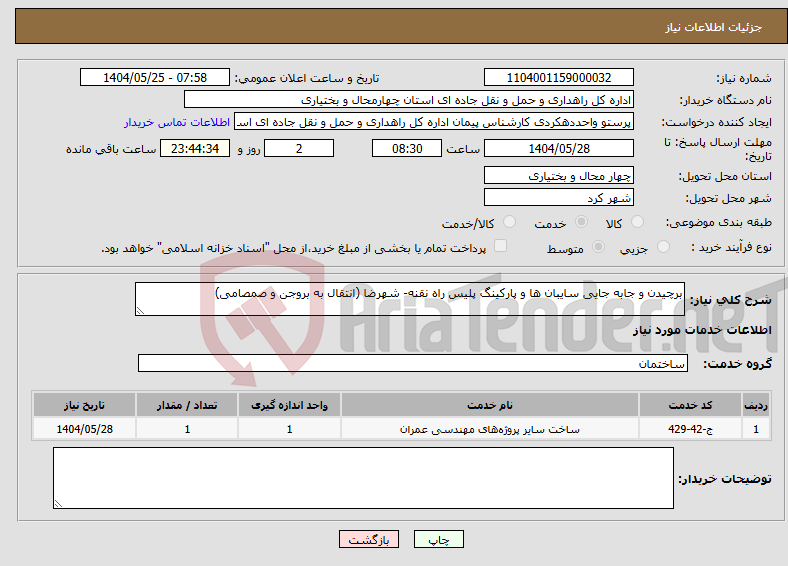Click the واحد اندازه گیری cell in row 1
The height and width of the screenshot is (566, 788).
(289, 429)
